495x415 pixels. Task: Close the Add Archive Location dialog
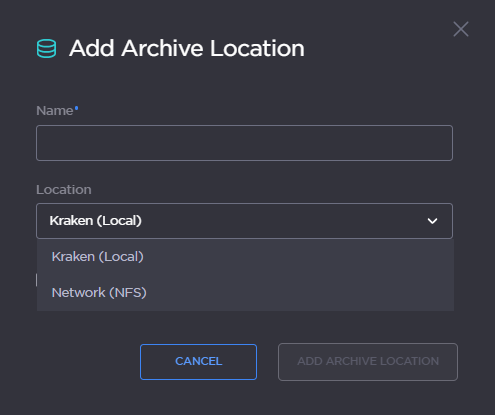[x=461, y=29]
